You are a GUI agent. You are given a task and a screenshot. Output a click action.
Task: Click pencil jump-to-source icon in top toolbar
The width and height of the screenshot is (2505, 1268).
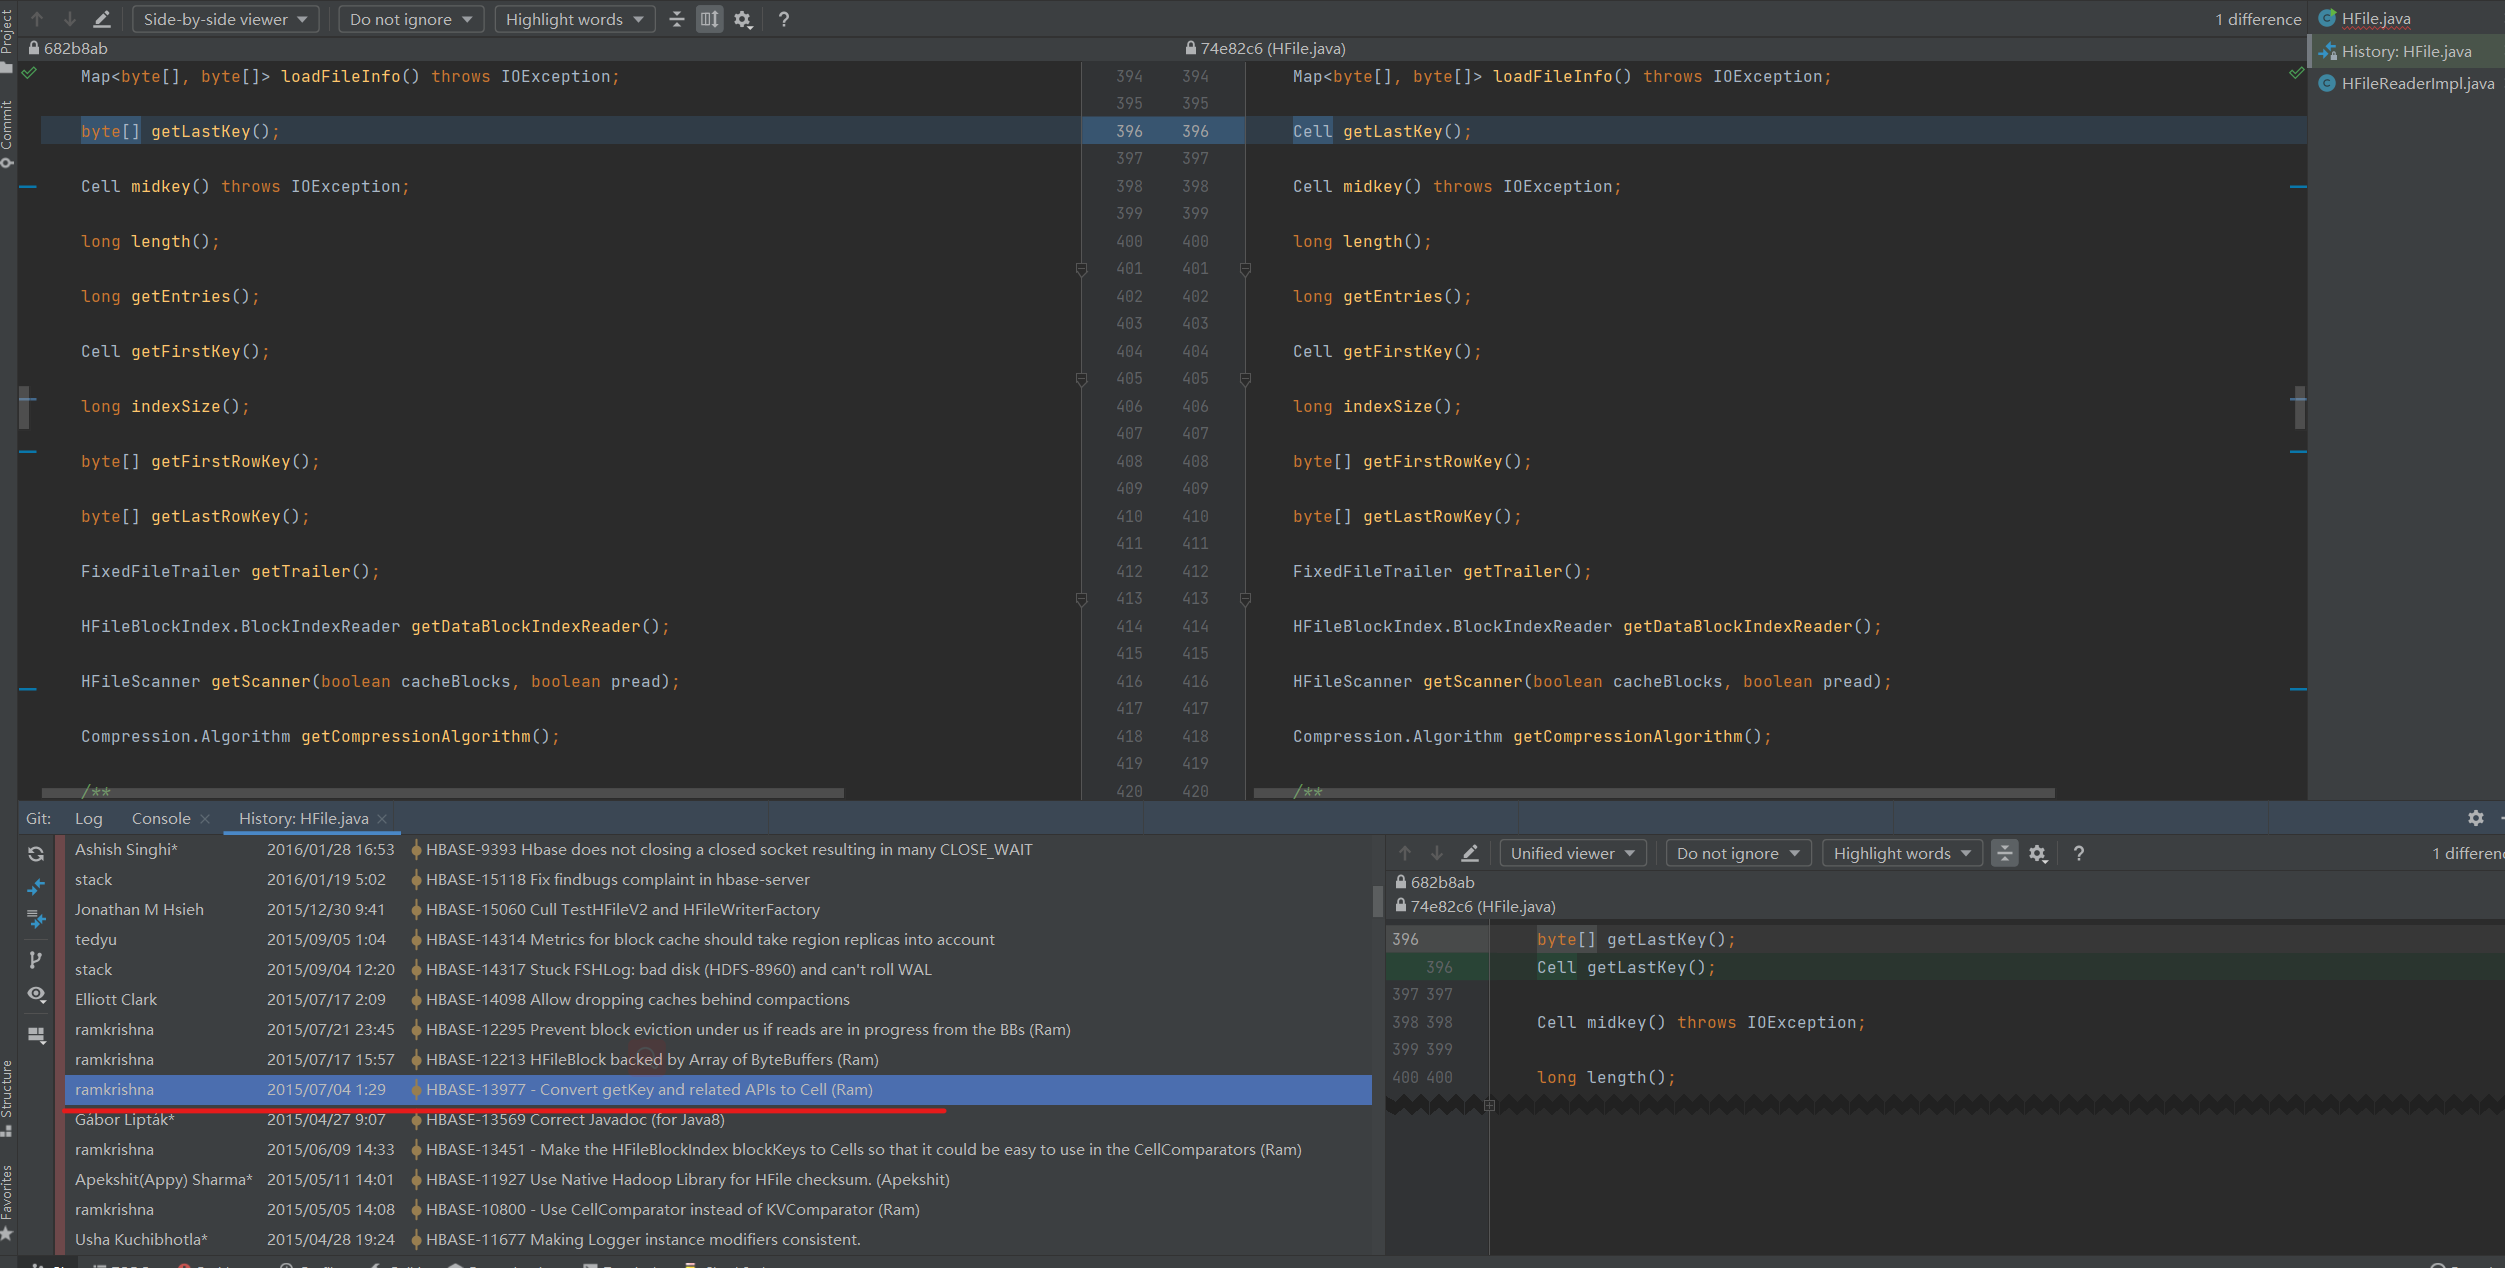point(102,19)
